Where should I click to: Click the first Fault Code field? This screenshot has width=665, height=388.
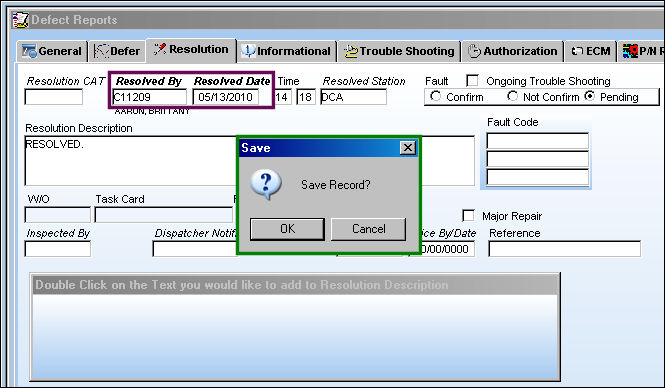(537, 141)
